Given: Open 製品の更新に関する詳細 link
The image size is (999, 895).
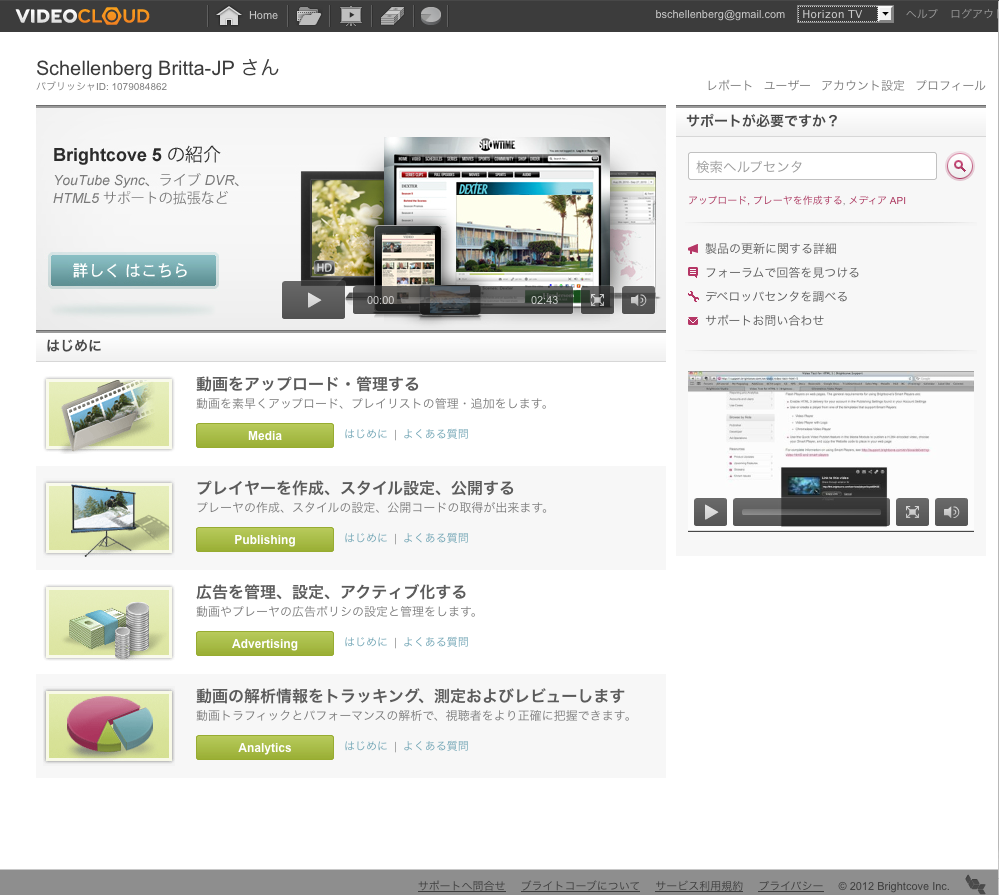Looking at the screenshot, I should coord(771,248).
